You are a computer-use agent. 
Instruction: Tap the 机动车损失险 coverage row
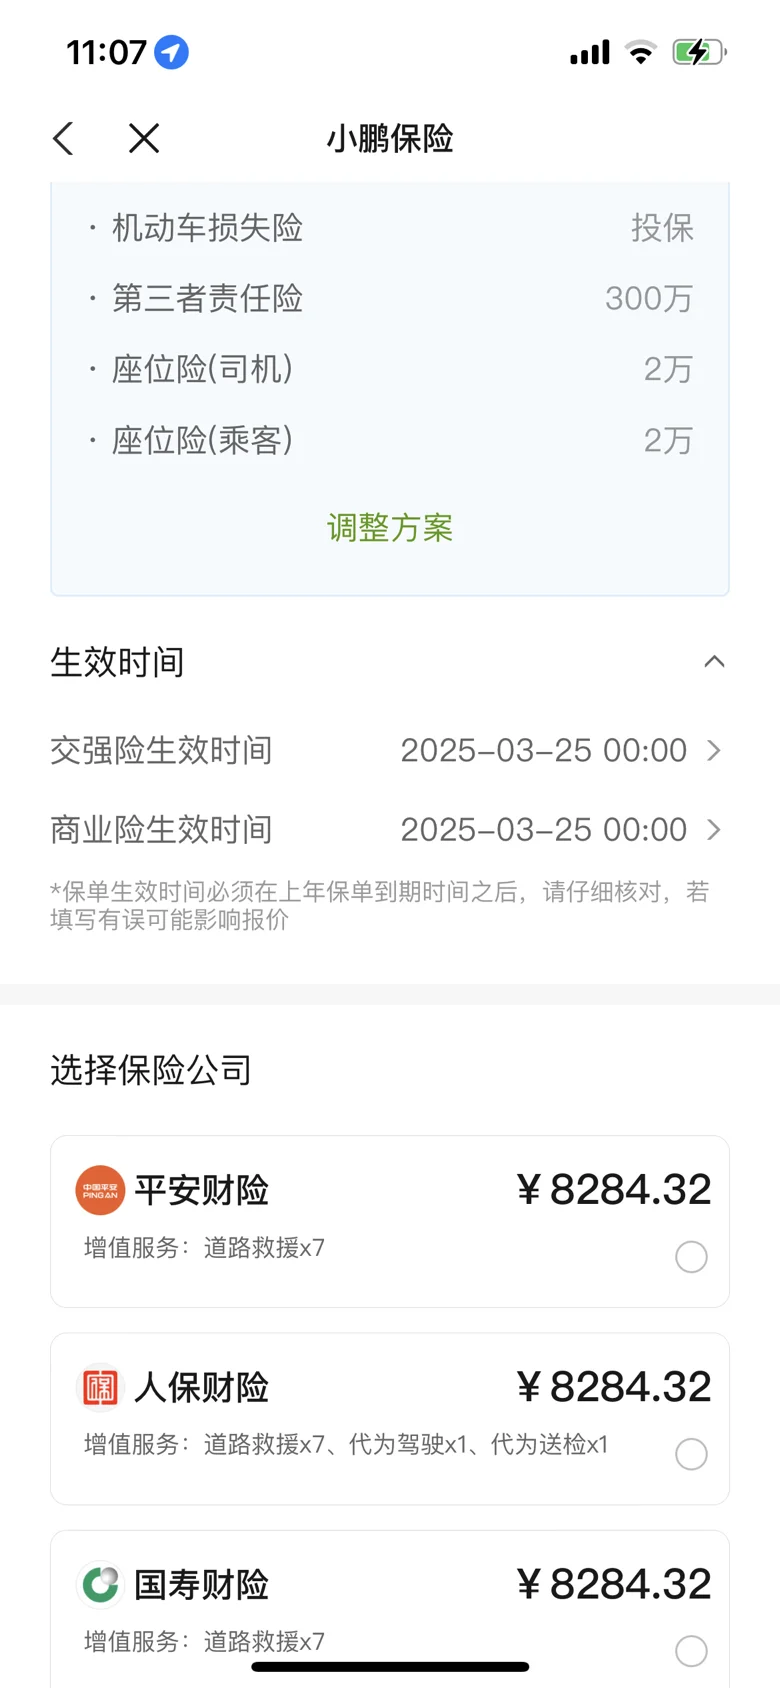(x=390, y=228)
